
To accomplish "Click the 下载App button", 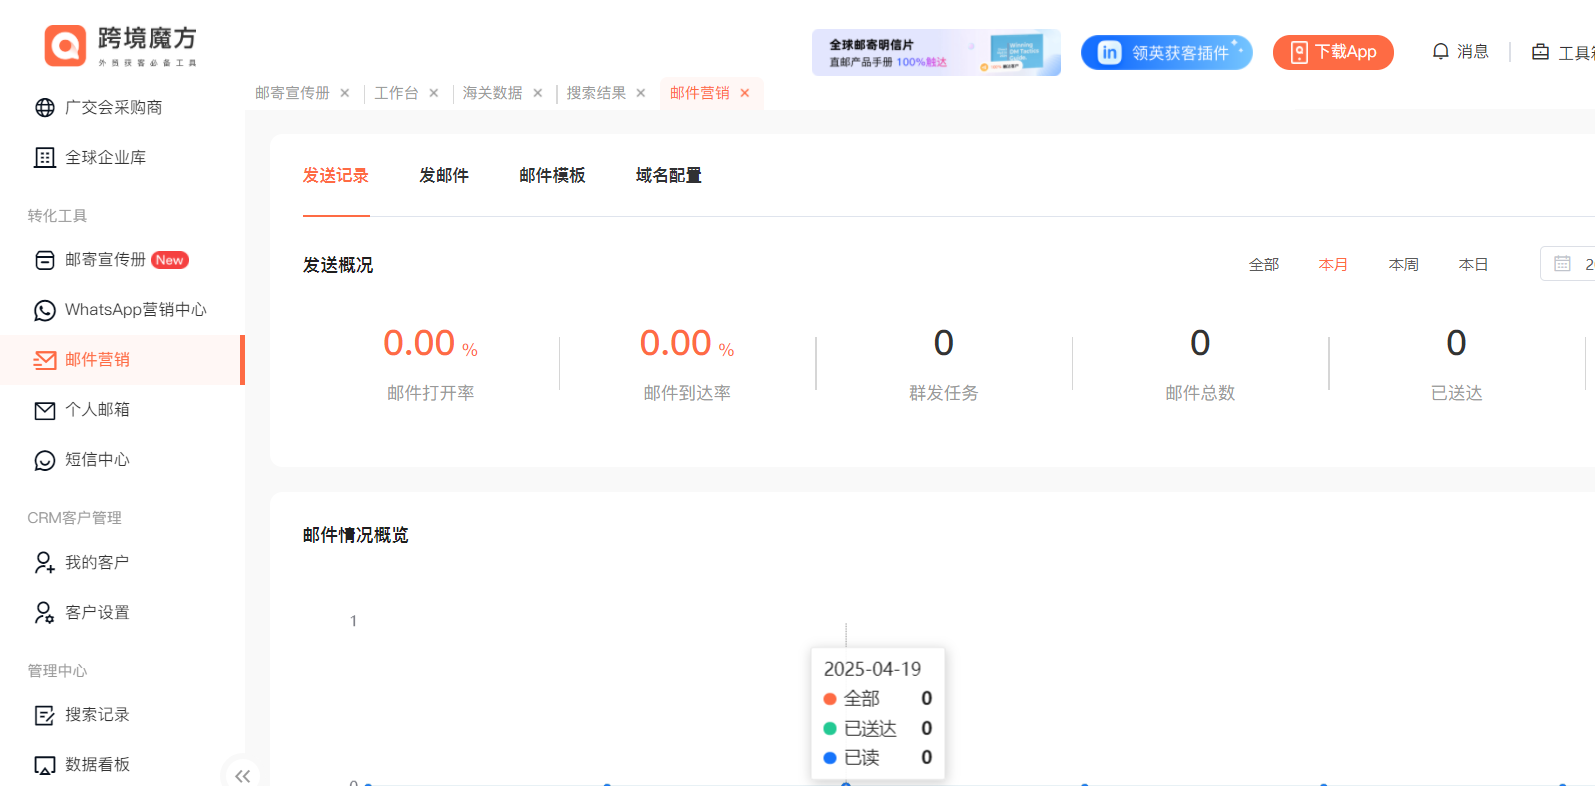I will coord(1333,52).
